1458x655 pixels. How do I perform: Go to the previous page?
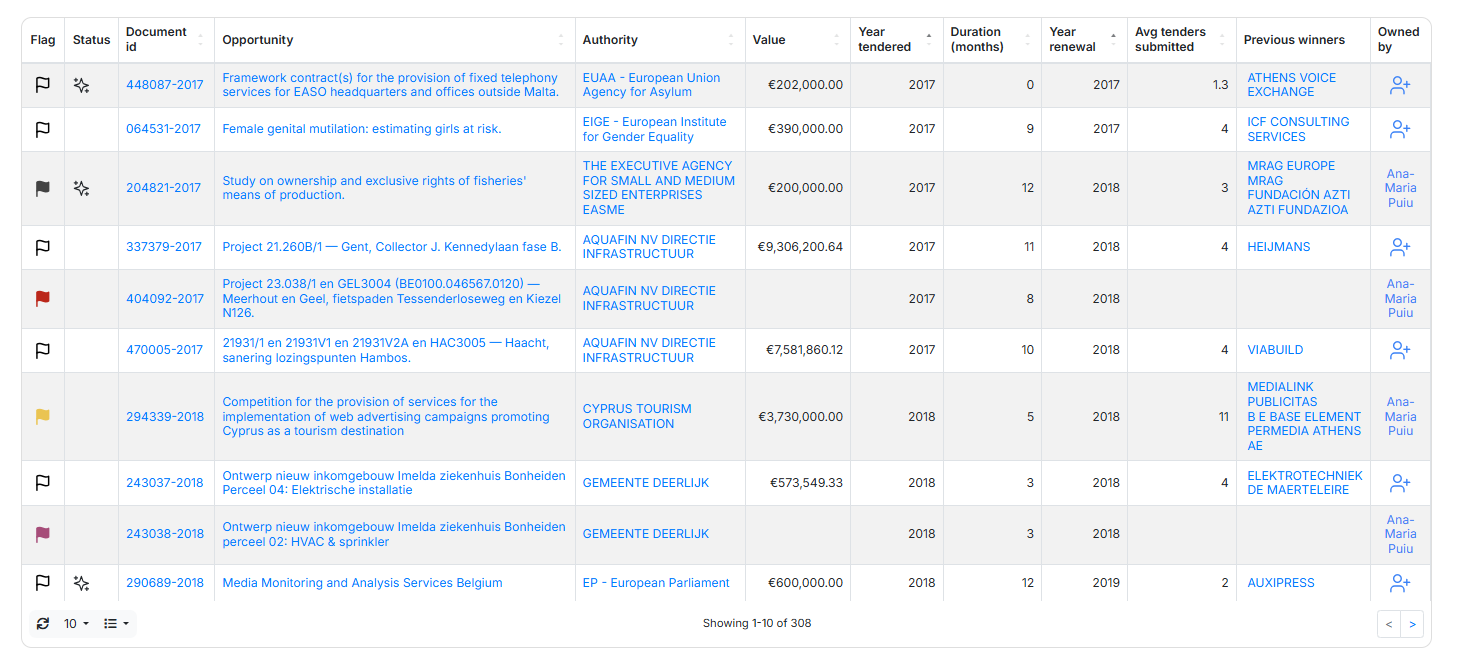pyautogui.click(x=1389, y=624)
